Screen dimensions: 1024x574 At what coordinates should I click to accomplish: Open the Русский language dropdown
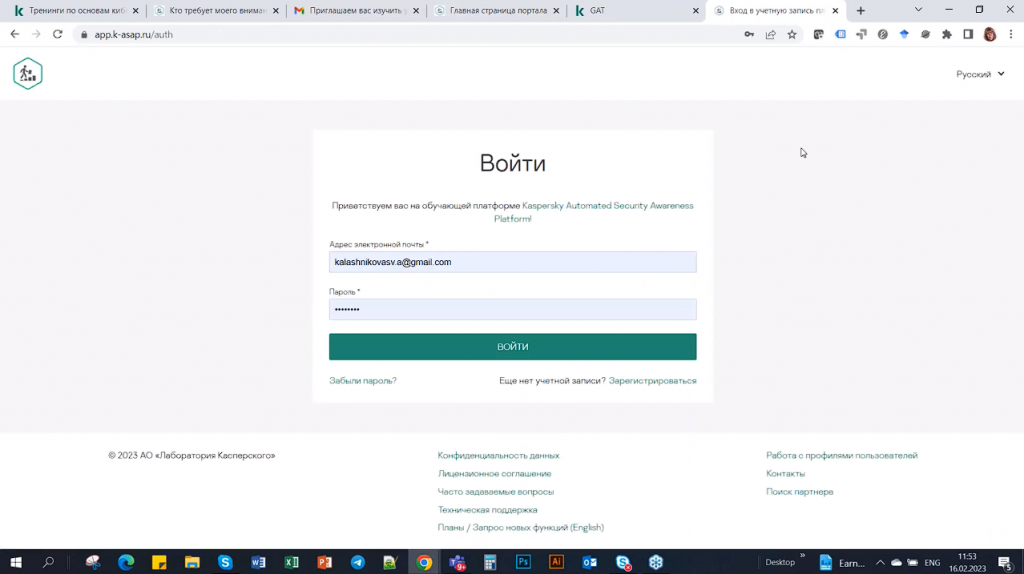click(x=980, y=74)
